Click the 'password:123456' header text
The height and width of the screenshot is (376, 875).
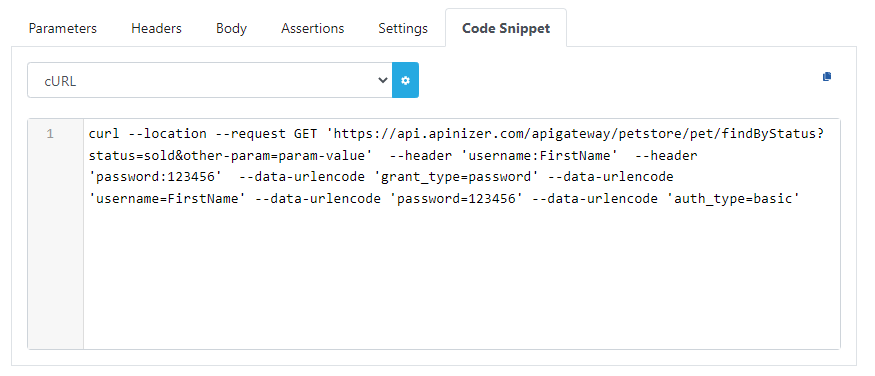(x=156, y=177)
